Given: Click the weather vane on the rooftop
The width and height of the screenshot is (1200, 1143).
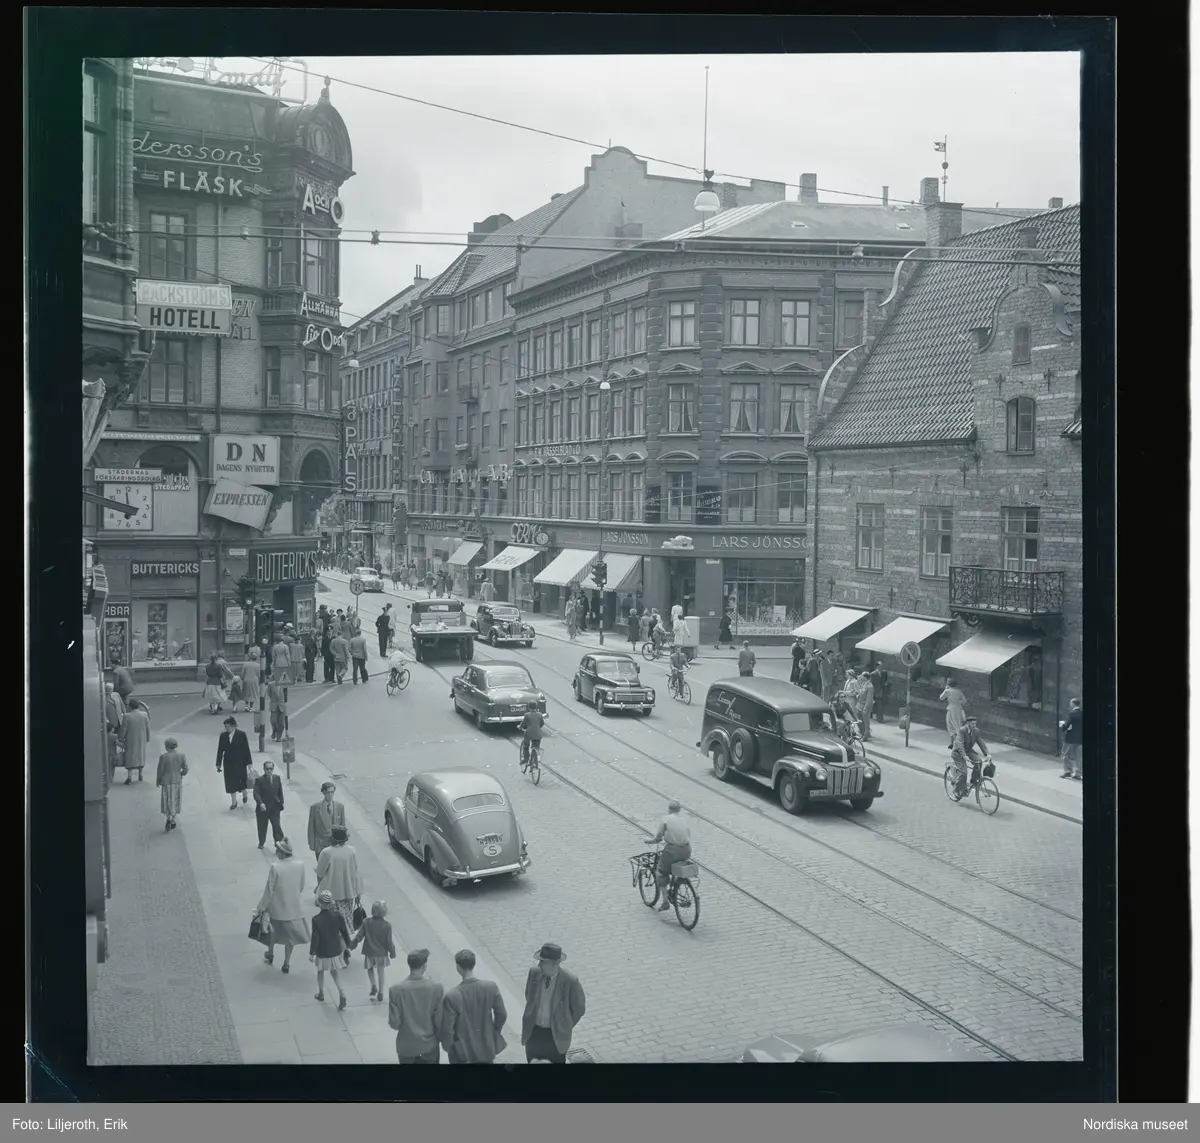Looking at the screenshot, I should tap(941, 151).
